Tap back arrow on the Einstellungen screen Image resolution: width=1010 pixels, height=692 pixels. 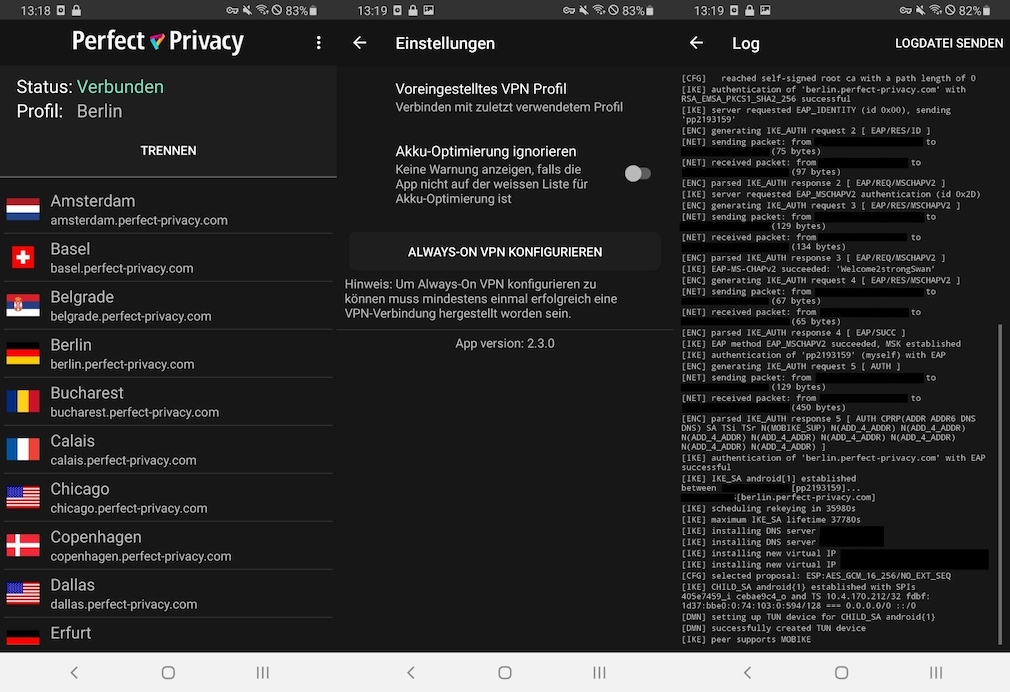pyautogui.click(x=360, y=43)
